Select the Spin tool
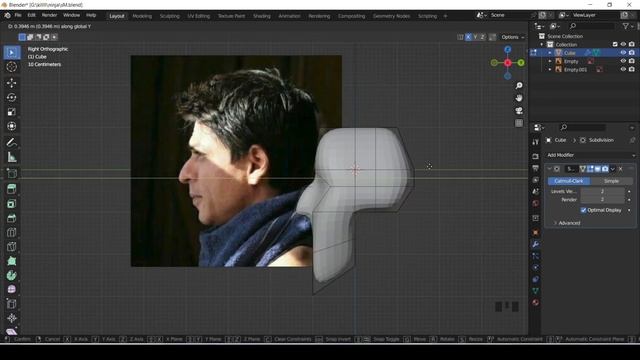 11,275
